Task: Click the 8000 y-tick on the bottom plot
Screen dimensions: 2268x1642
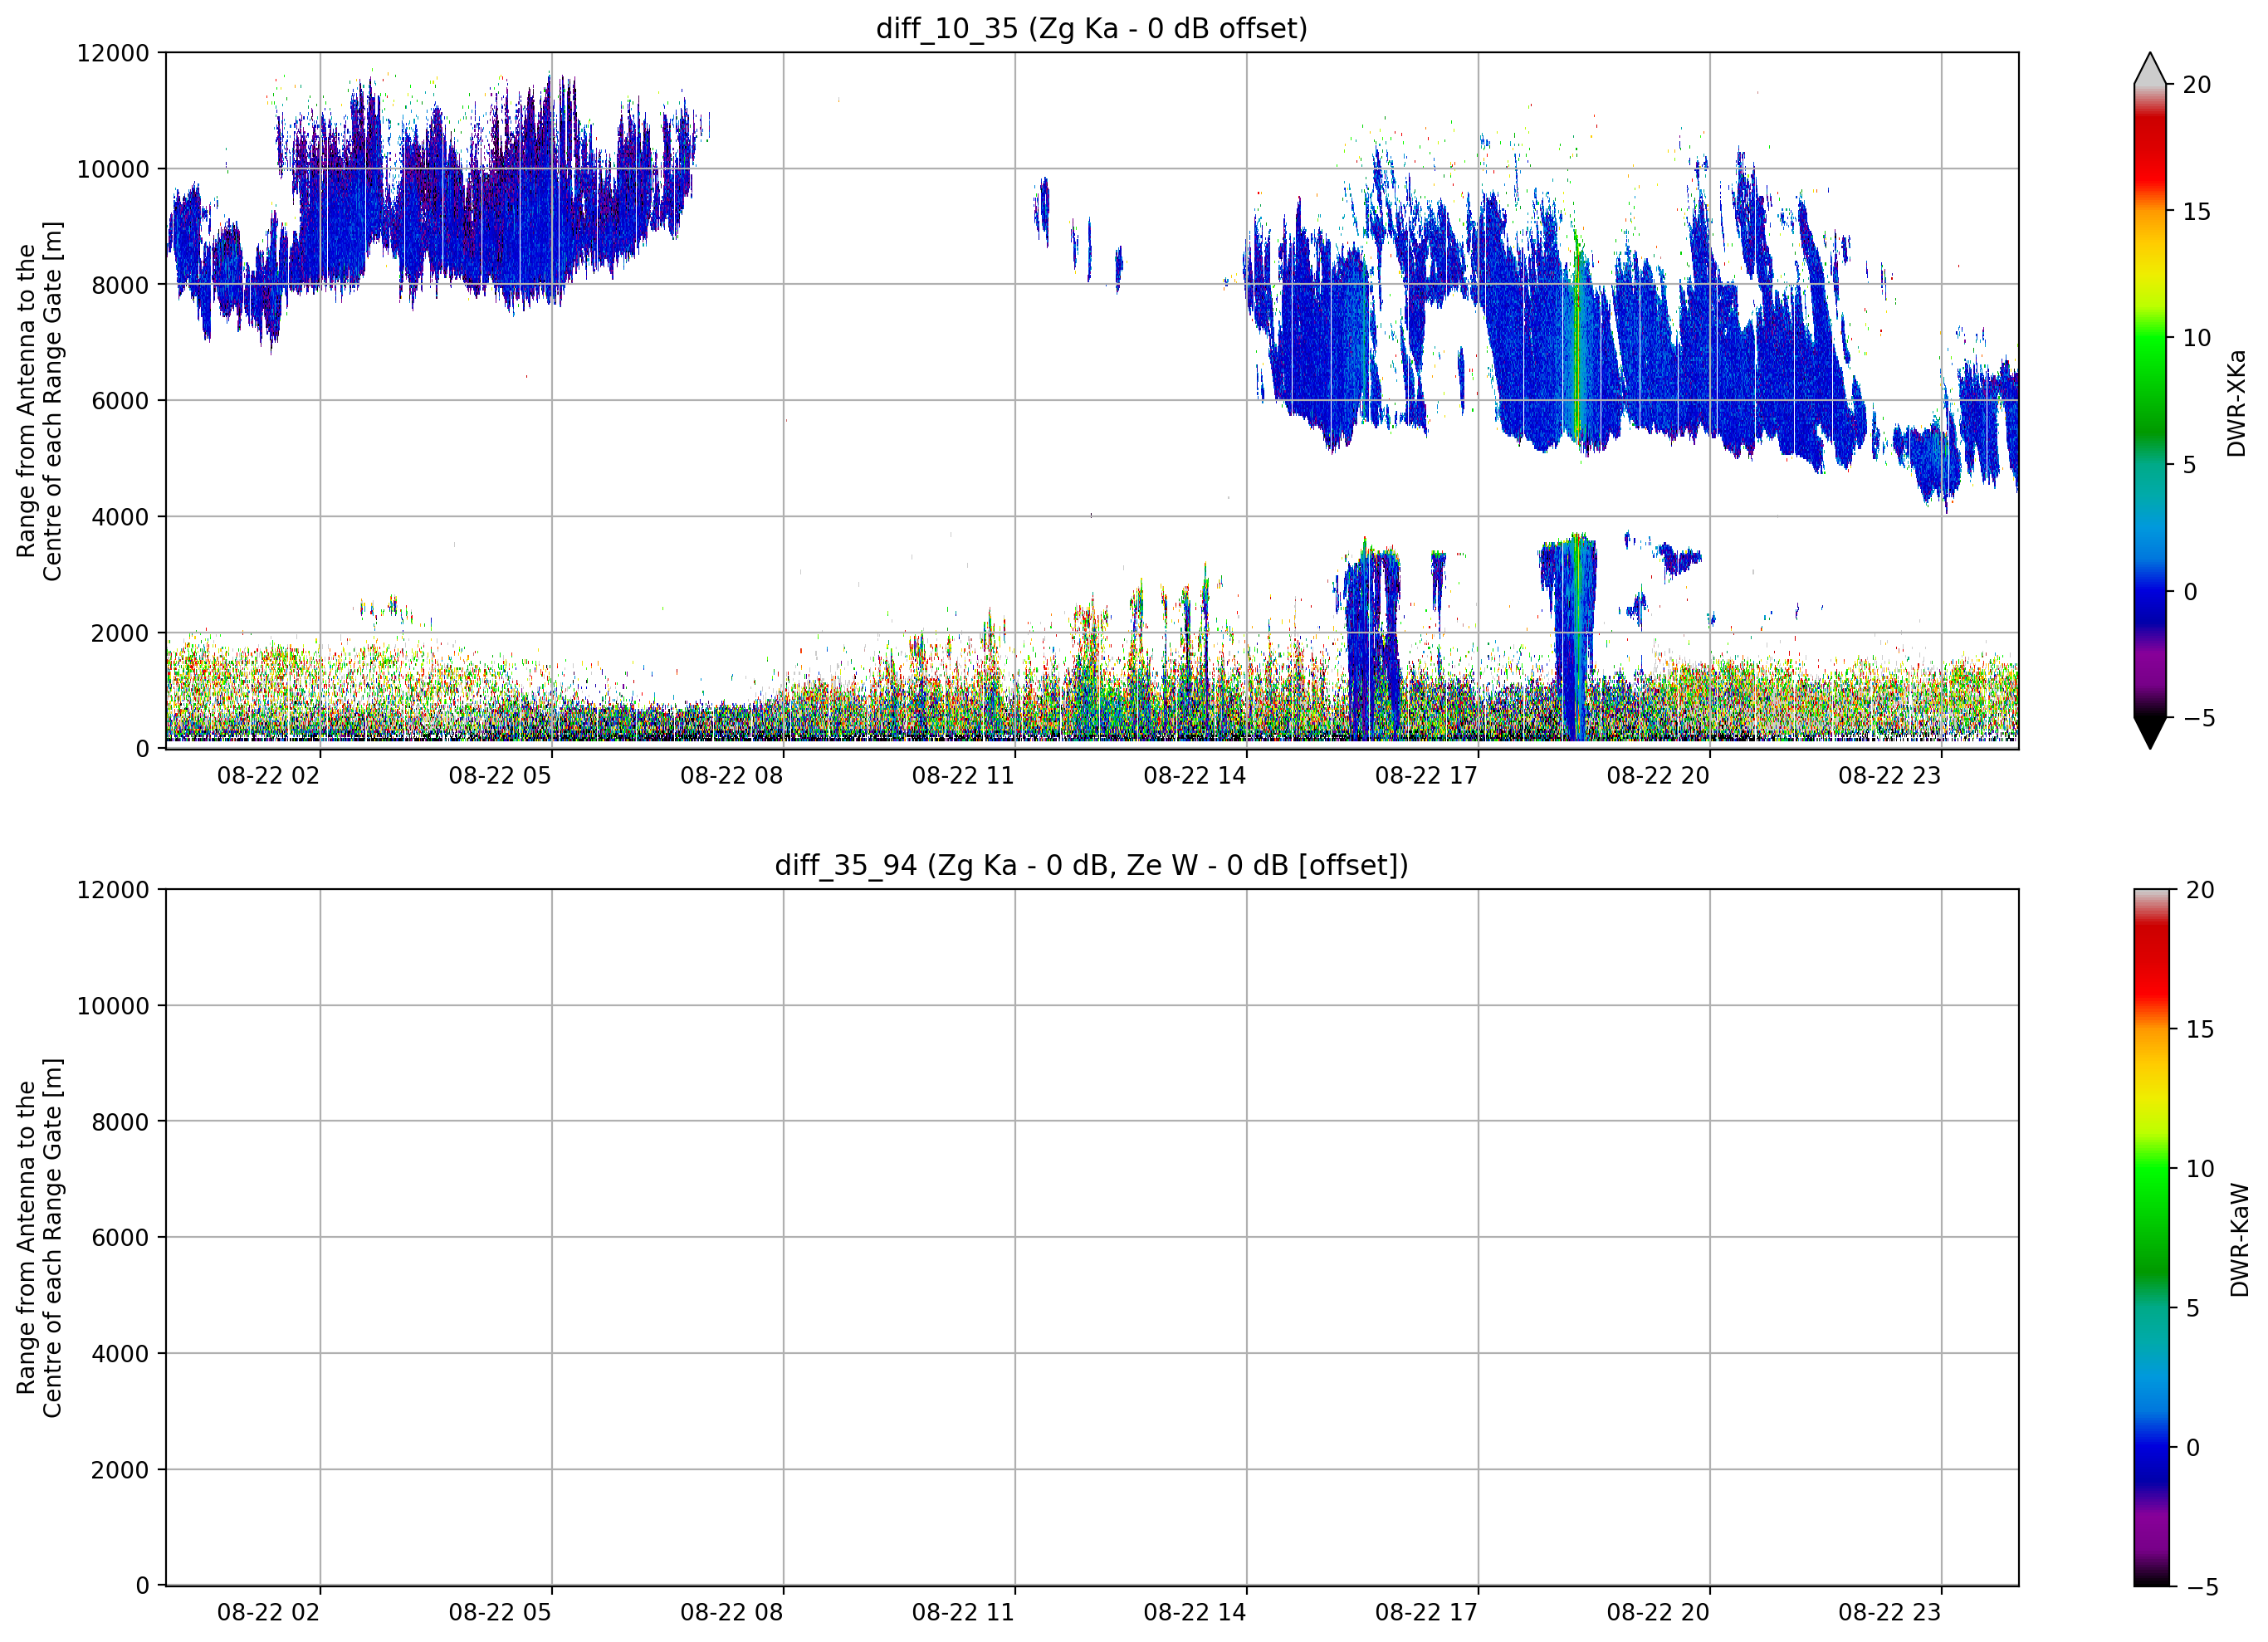Action: tap(120, 1122)
